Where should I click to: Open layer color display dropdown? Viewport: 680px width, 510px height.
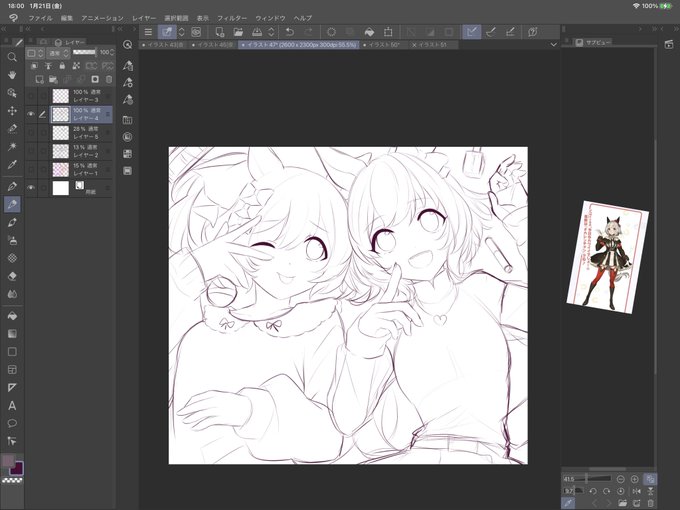point(35,53)
